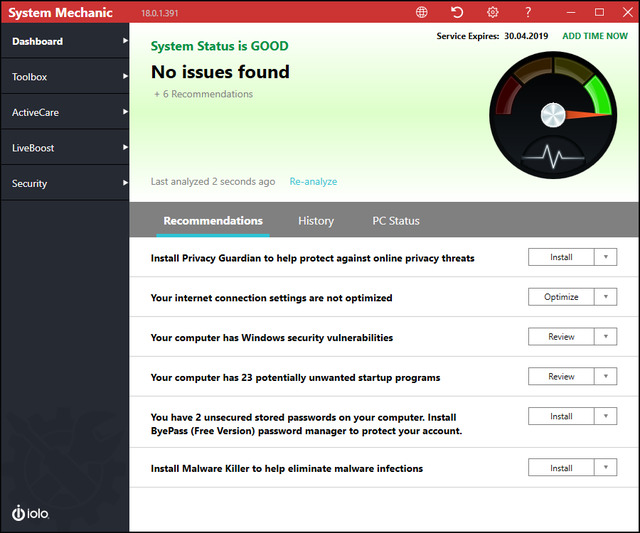Click the ADD TIME NOW link

[595, 36]
